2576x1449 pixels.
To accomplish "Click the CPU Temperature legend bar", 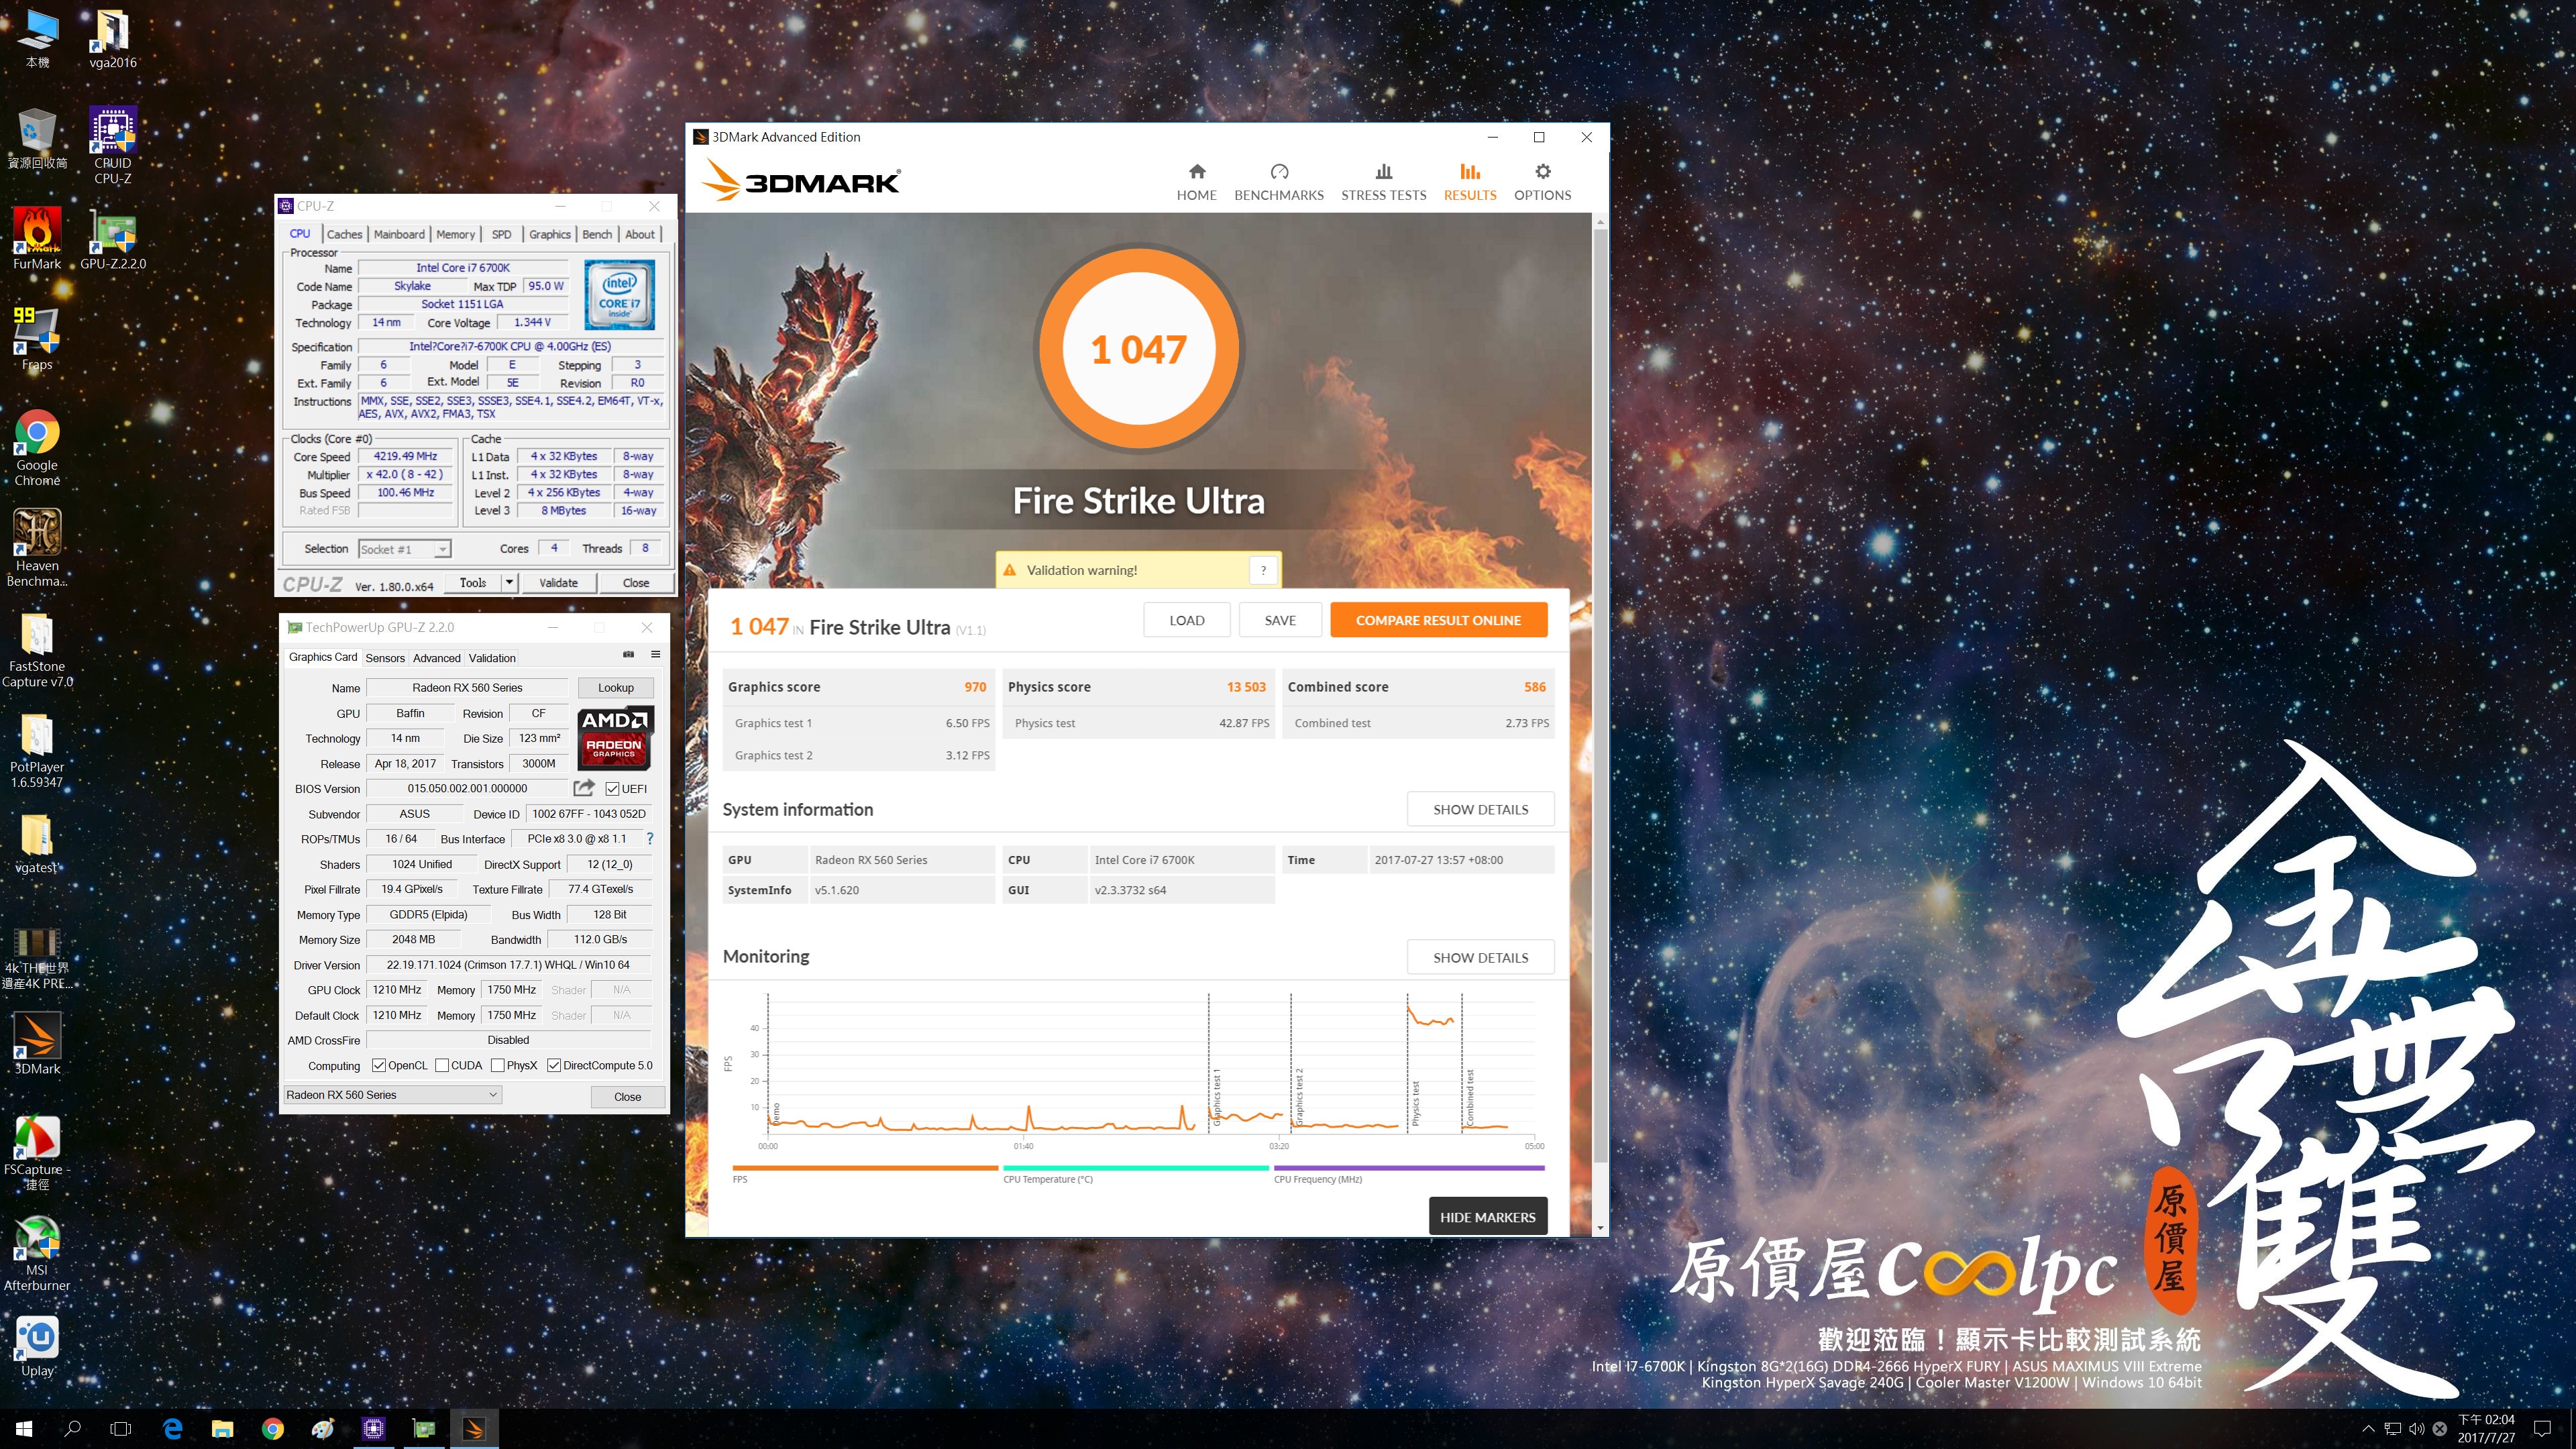I will pyautogui.click(x=1135, y=1168).
